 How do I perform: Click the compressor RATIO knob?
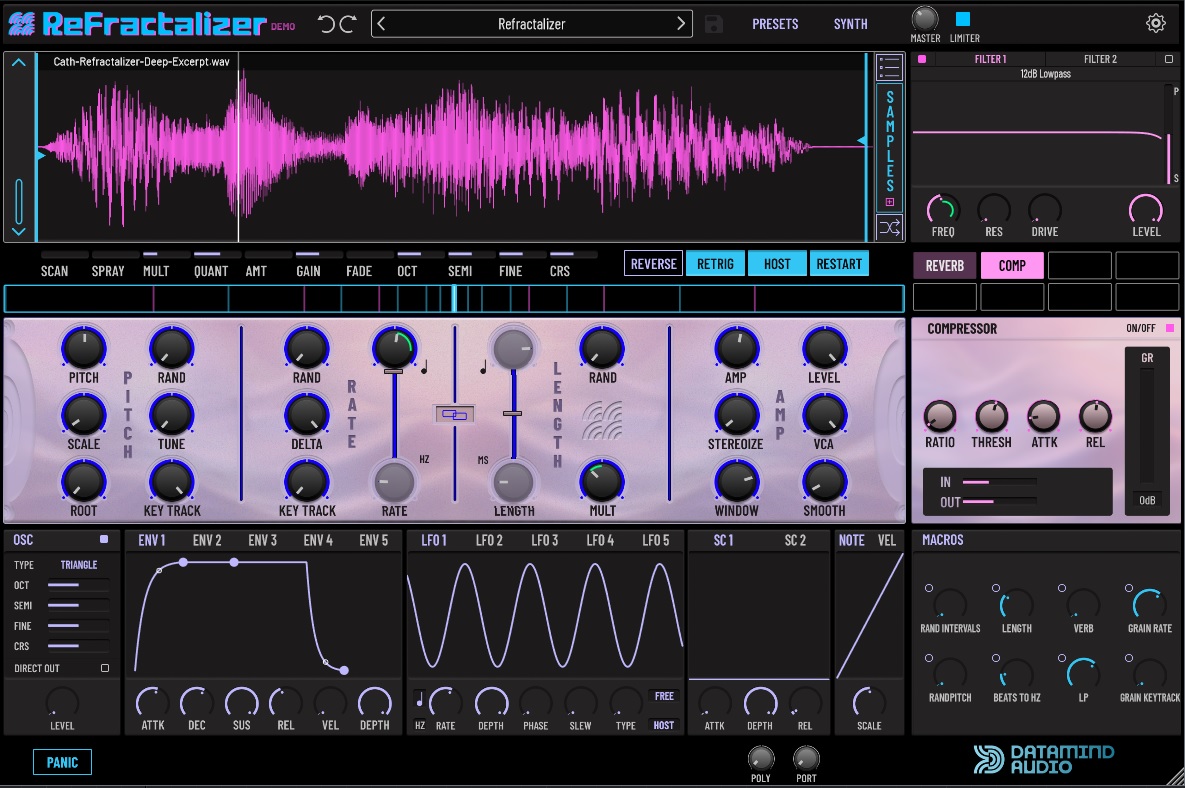point(940,416)
